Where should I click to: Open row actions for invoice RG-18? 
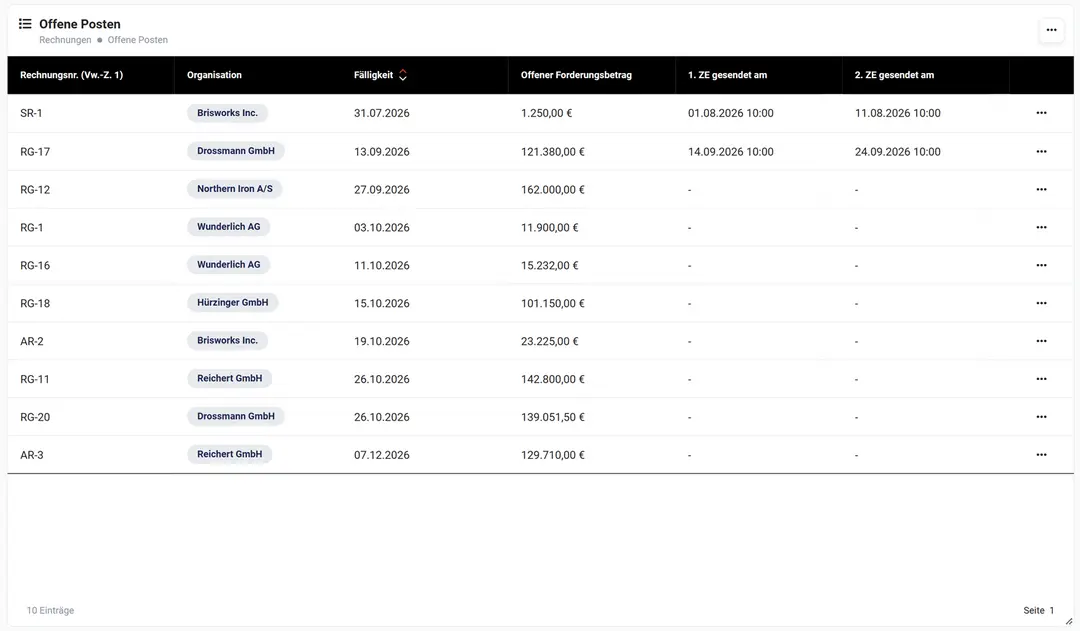(x=1041, y=303)
